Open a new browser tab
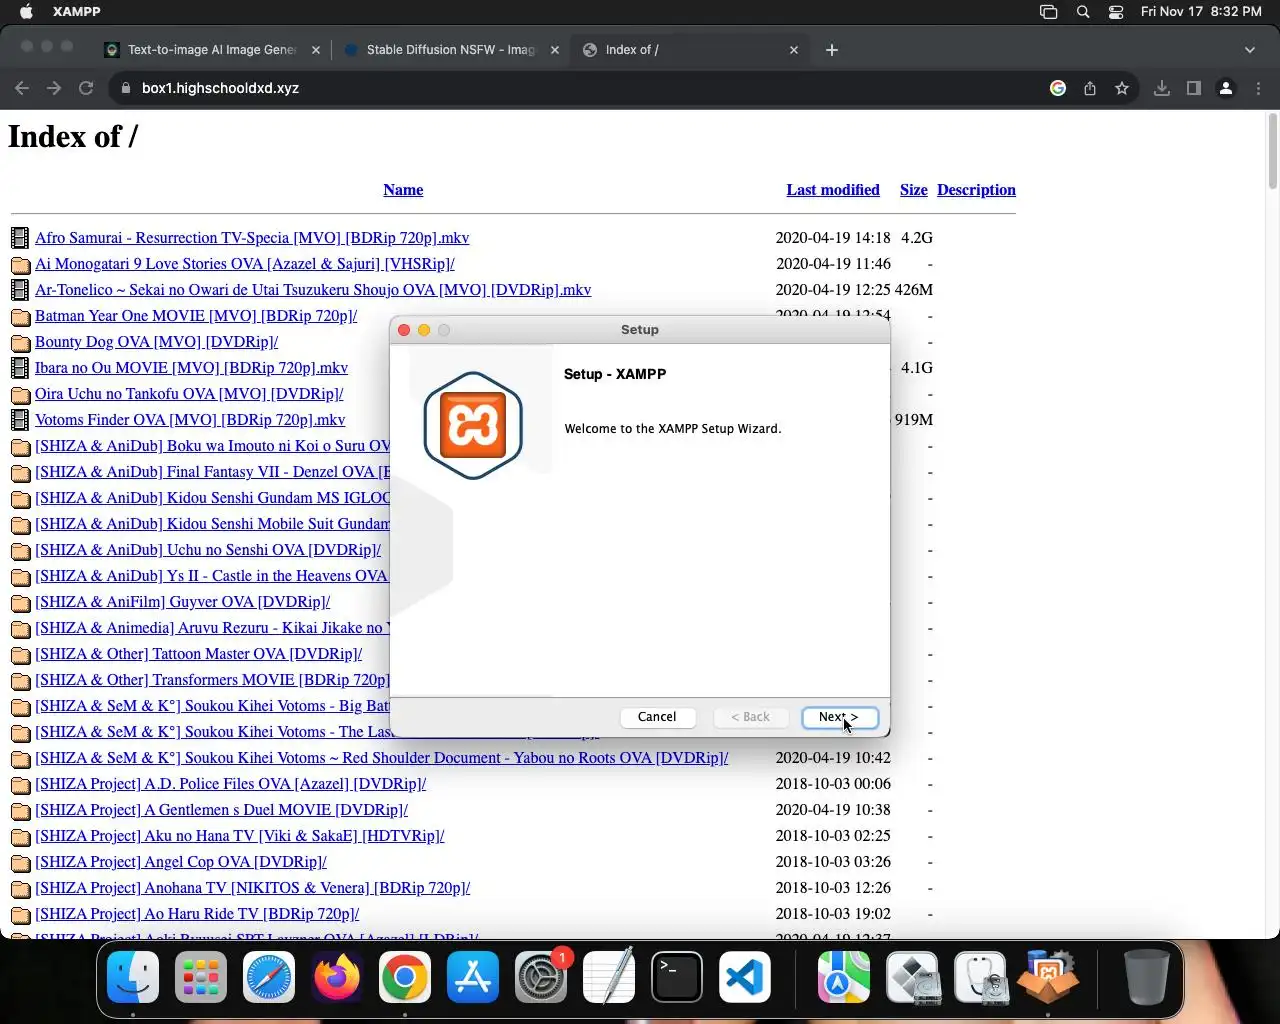The image size is (1280, 1024). (x=832, y=49)
